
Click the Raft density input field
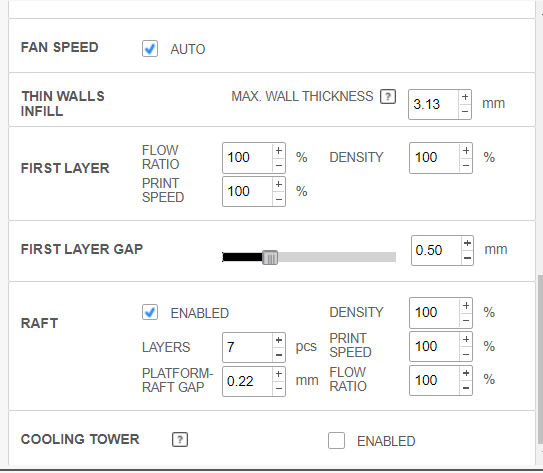click(435, 313)
